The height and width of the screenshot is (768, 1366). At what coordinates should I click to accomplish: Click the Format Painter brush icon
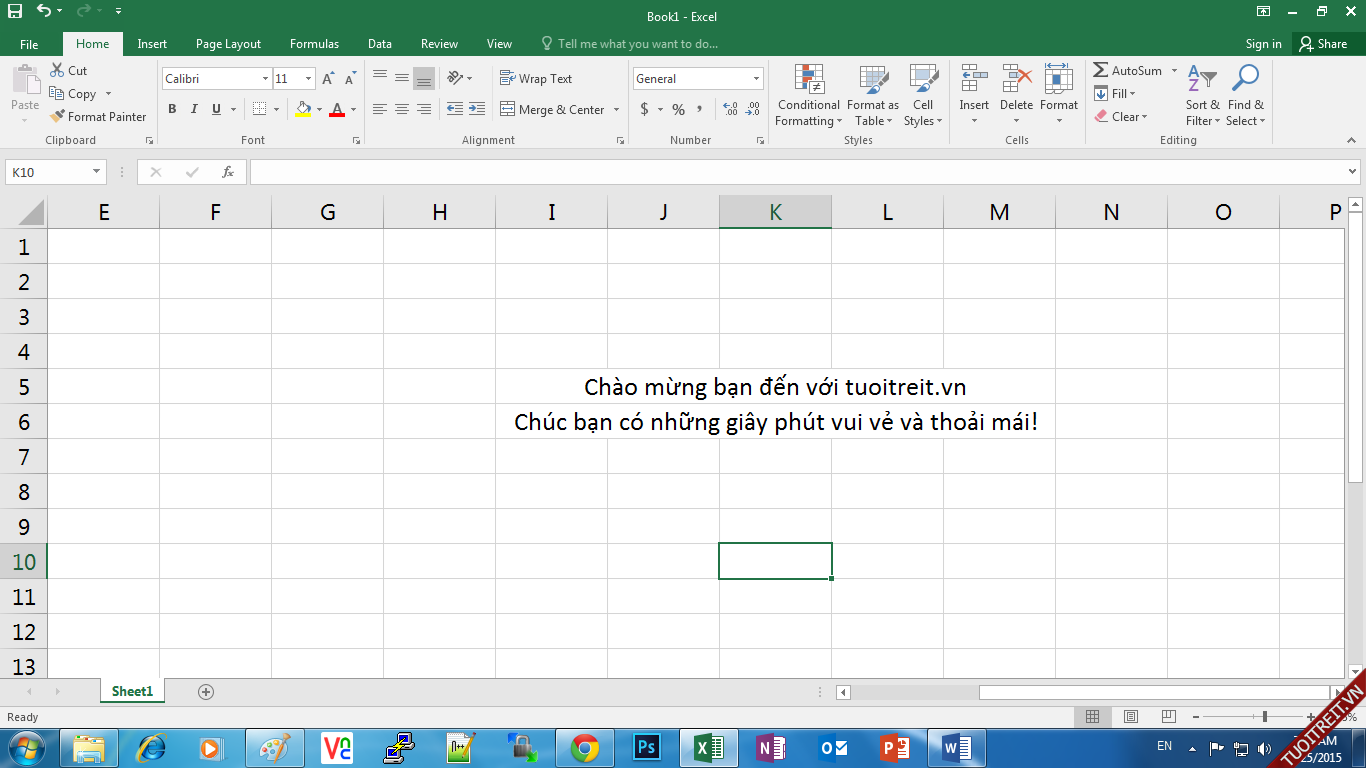58,117
